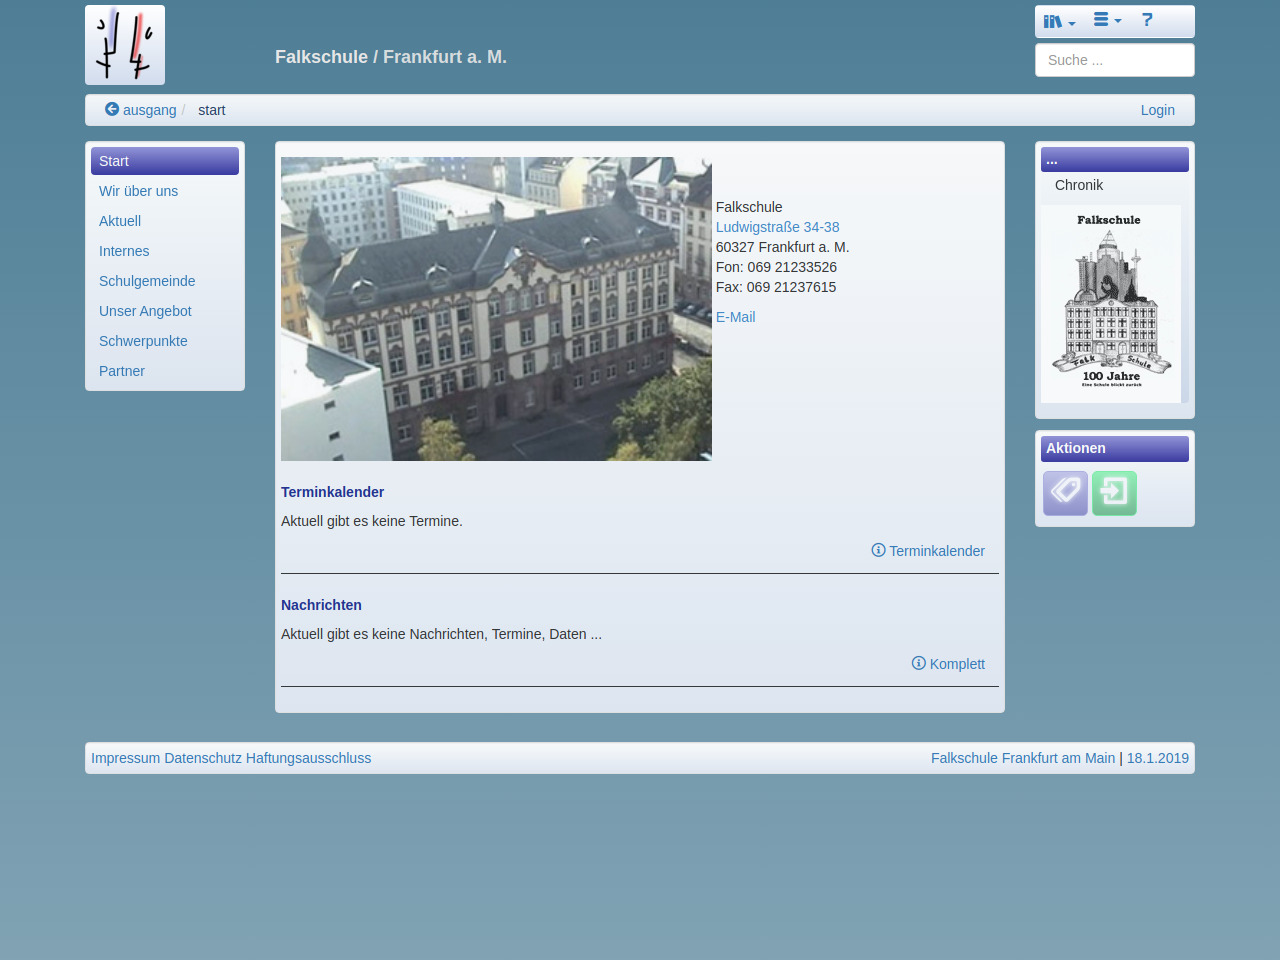This screenshot has width=1280, height=960.
Task: Click the Falkschule logo in the header
Action: click(125, 45)
